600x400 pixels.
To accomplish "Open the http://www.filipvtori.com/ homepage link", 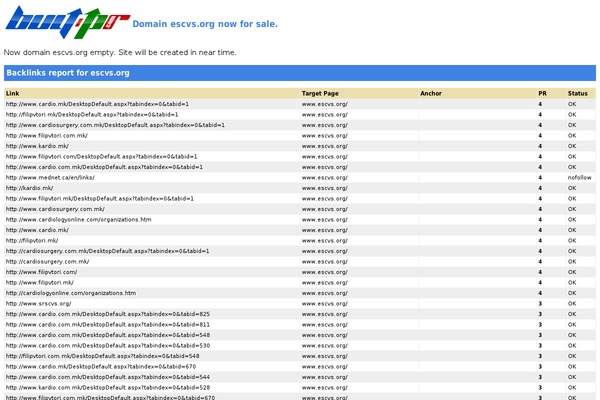I will point(41,272).
